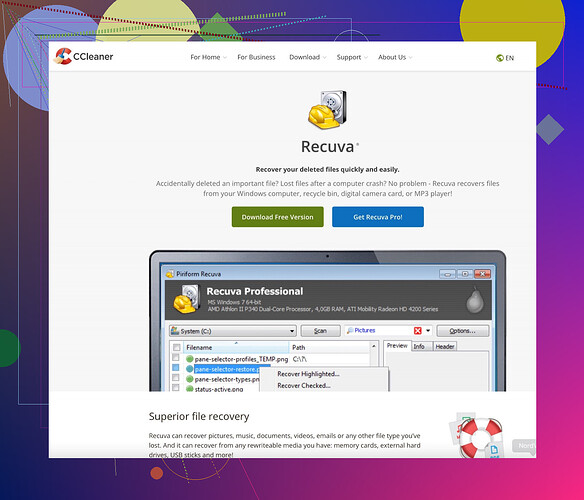Click the CCleaner logo icon
This screenshot has width=584, height=500.
click(x=63, y=56)
